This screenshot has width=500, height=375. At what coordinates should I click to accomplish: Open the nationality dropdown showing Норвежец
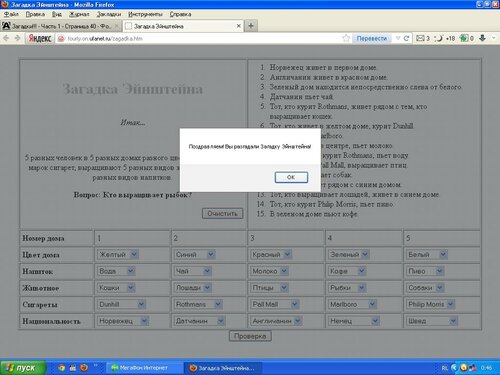tap(123, 321)
